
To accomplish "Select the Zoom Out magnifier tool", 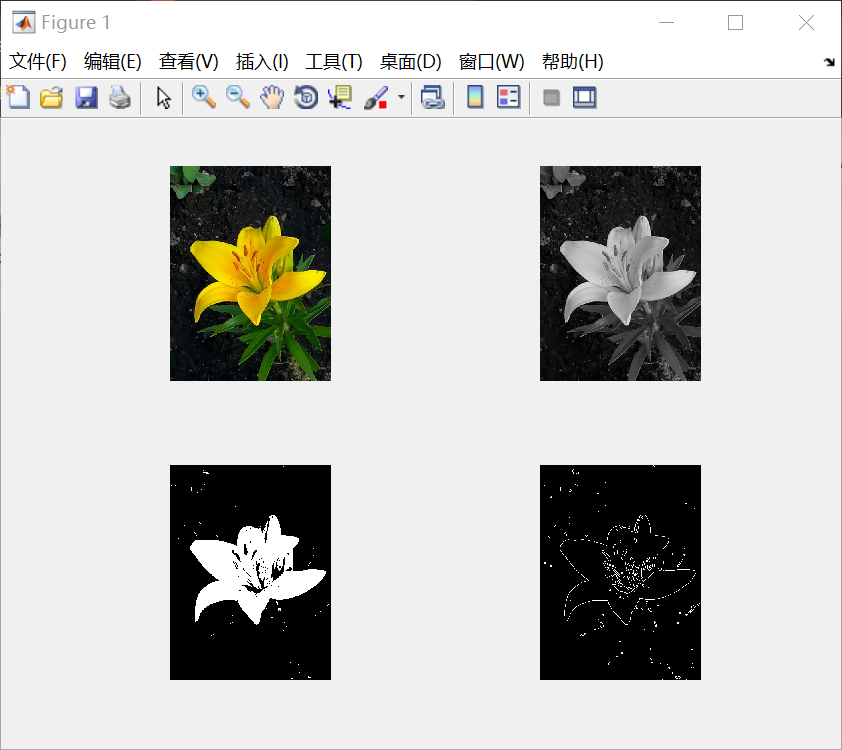I will click(x=239, y=97).
